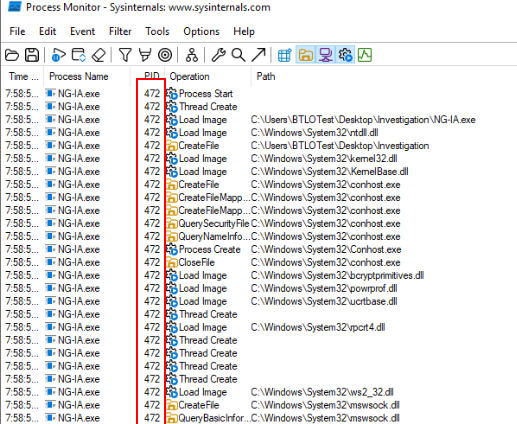Viewport: 517px width, 424px height.
Task: Toggle Show Network Activity
Action: [326, 55]
